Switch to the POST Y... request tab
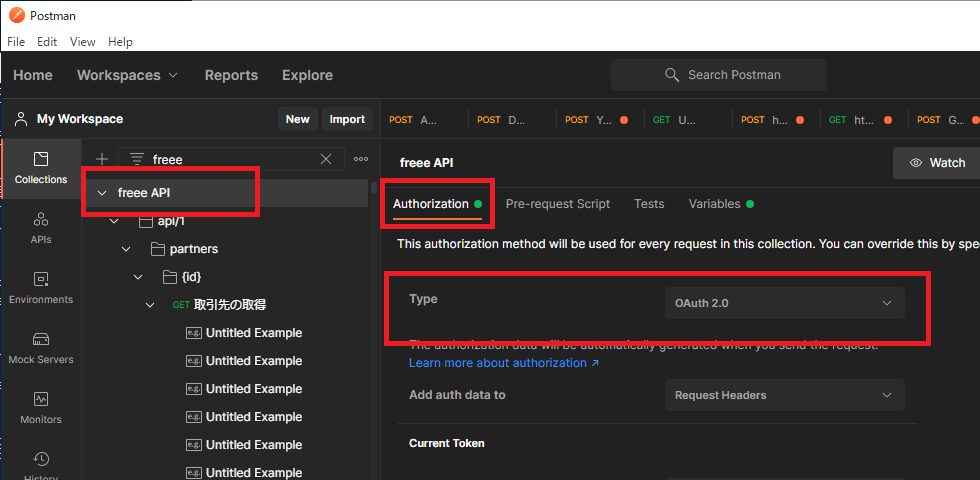This screenshot has width=980, height=480. click(x=600, y=119)
